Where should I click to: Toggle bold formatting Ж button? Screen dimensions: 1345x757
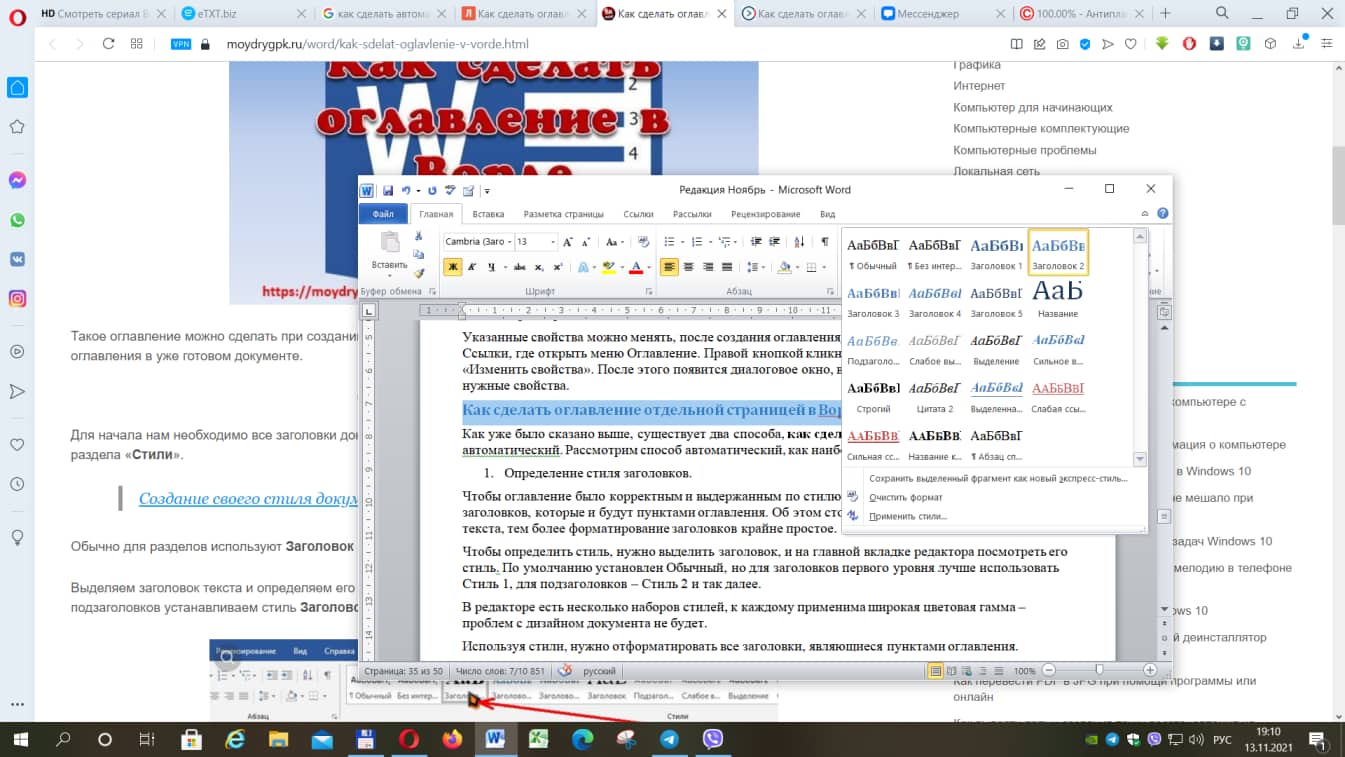[x=453, y=267]
